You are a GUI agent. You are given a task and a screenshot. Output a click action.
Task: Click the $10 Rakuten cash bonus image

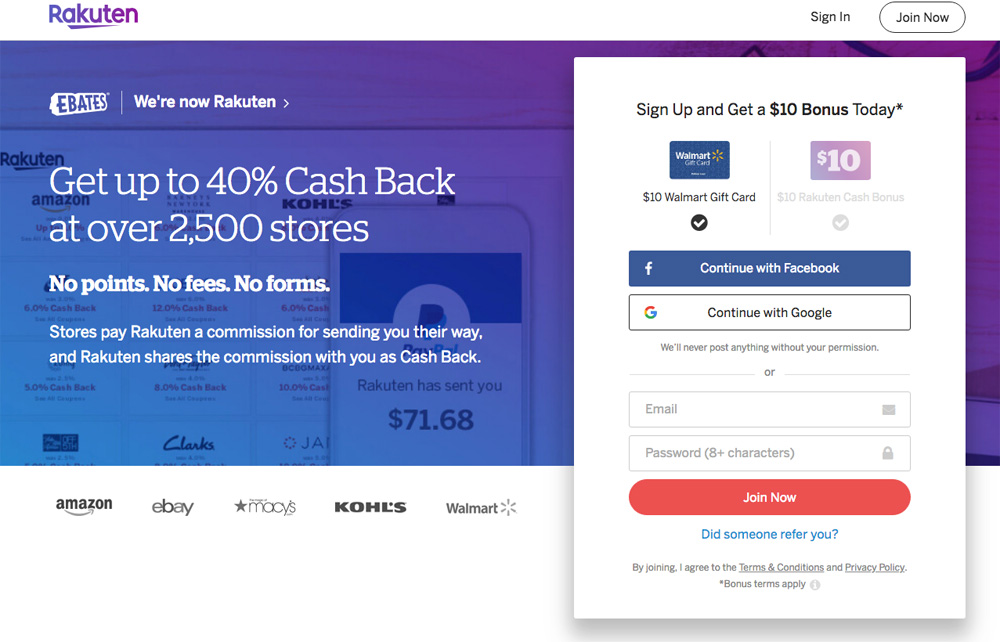840,160
